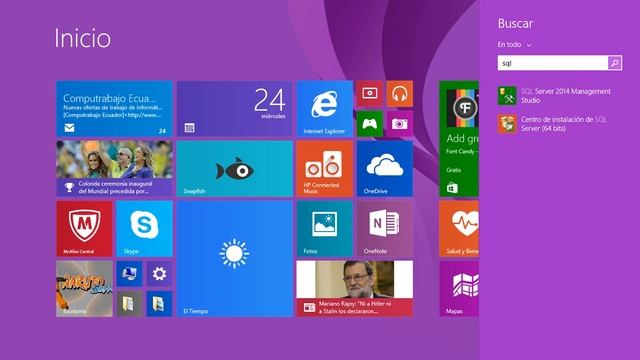Screen dimensions: 640x360
Task: Open the Fotos tile
Action: coord(324,229)
